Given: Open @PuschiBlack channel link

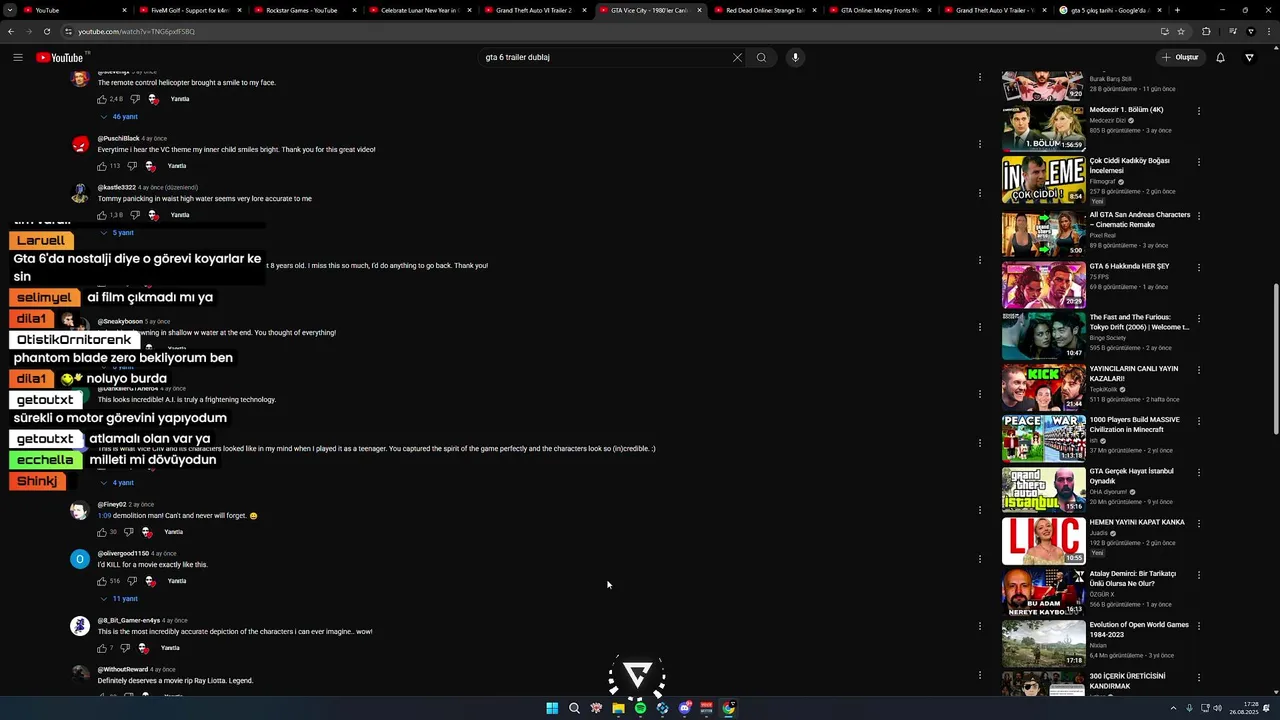Looking at the screenshot, I should click(x=118, y=138).
